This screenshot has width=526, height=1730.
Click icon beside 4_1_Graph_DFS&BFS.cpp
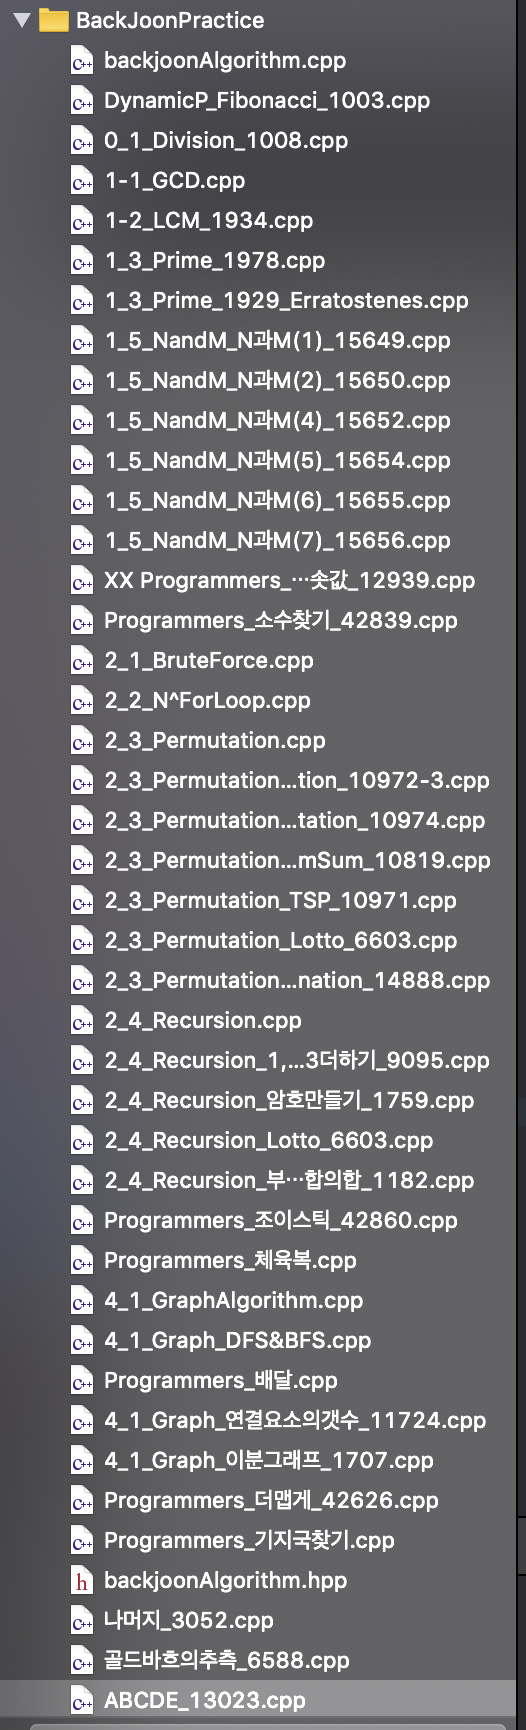[x=82, y=1341]
